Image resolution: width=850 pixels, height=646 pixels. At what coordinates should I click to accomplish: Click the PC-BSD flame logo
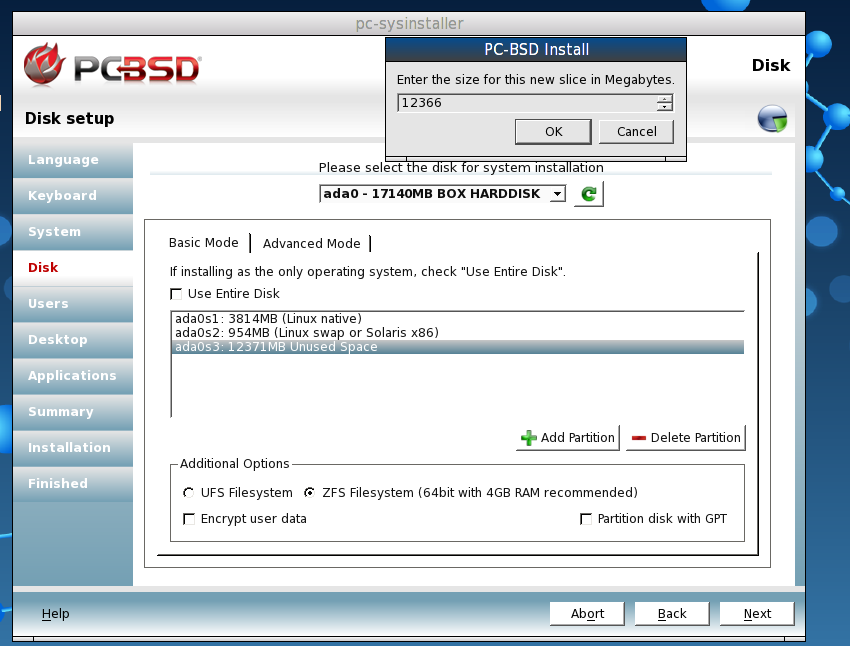[44, 65]
